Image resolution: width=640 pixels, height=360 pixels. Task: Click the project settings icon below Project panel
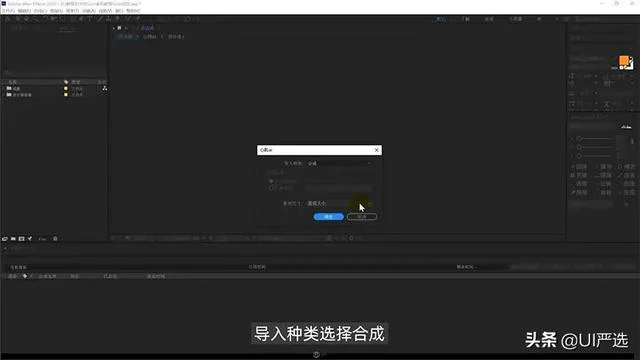(x=30, y=239)
